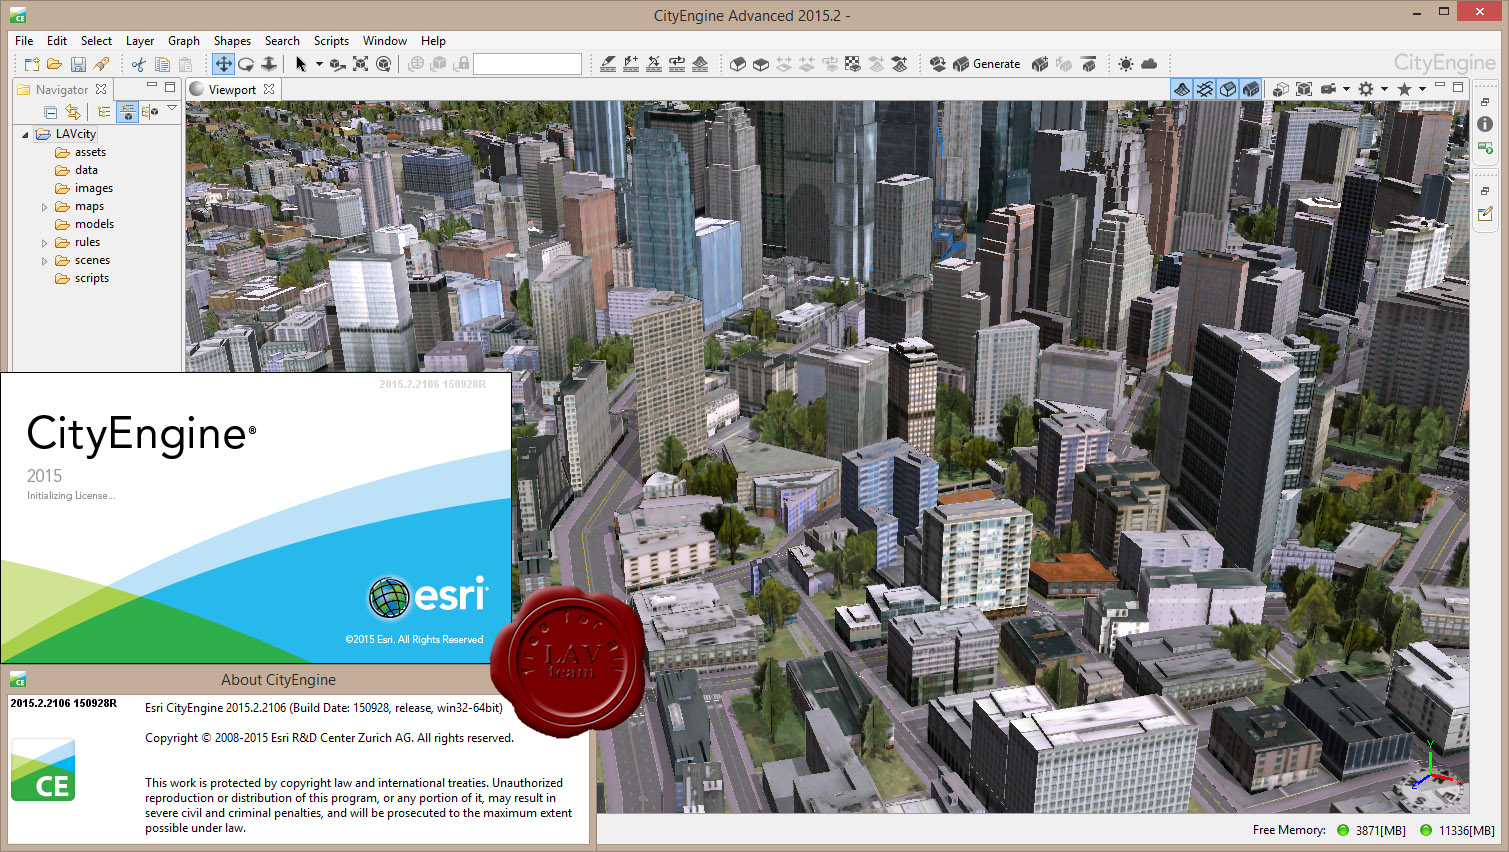Select the Polygonal street creation tool

[608, 64]
